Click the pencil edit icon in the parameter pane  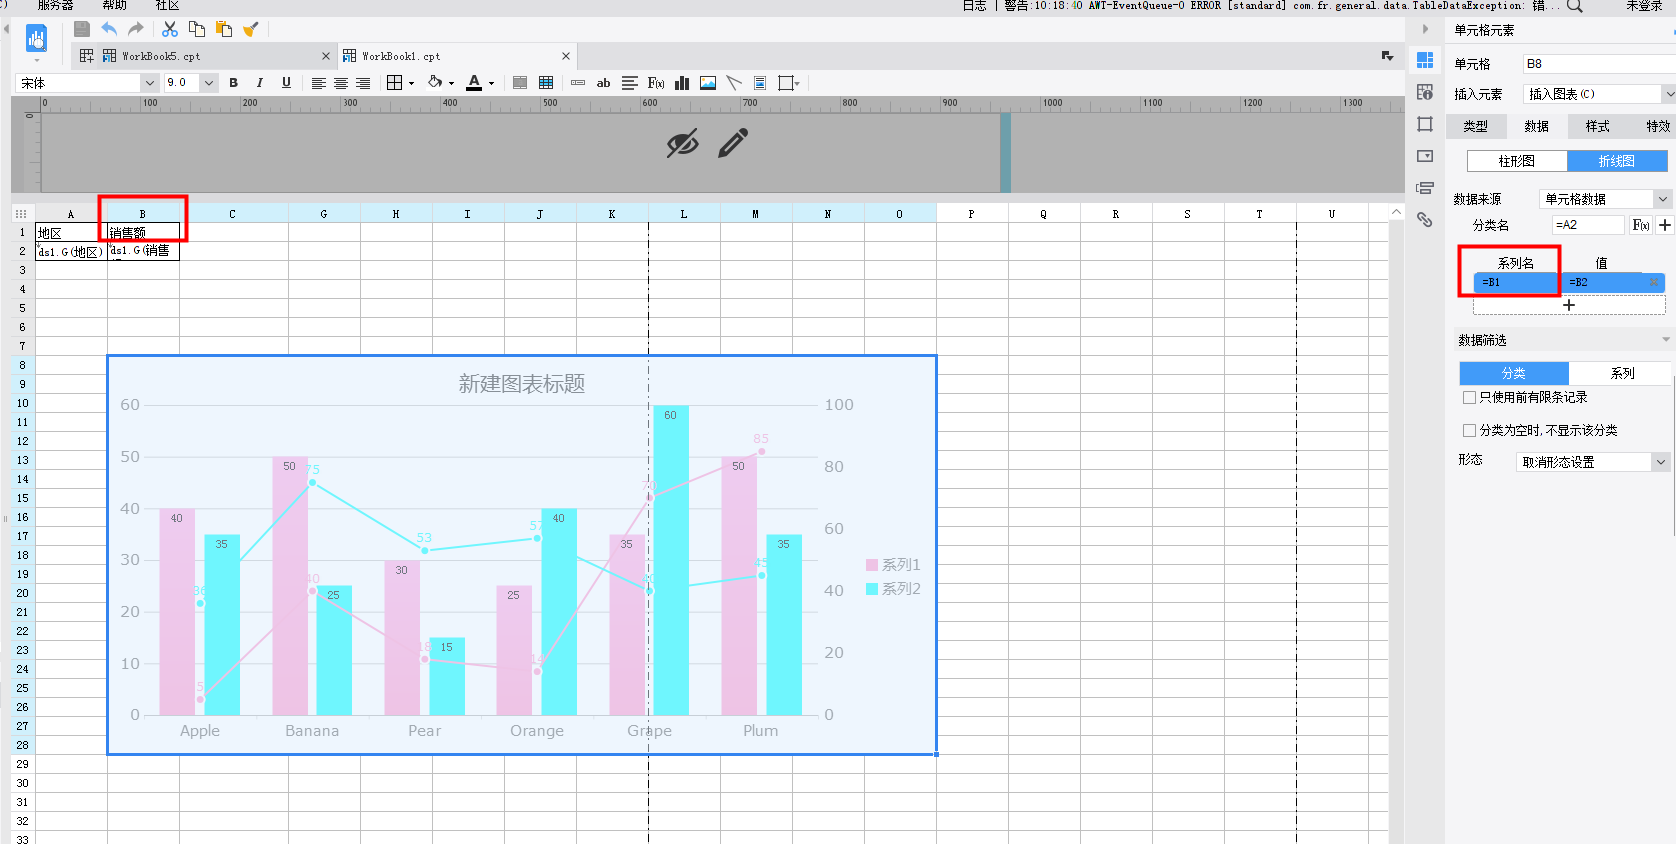(x=733, y=143)
